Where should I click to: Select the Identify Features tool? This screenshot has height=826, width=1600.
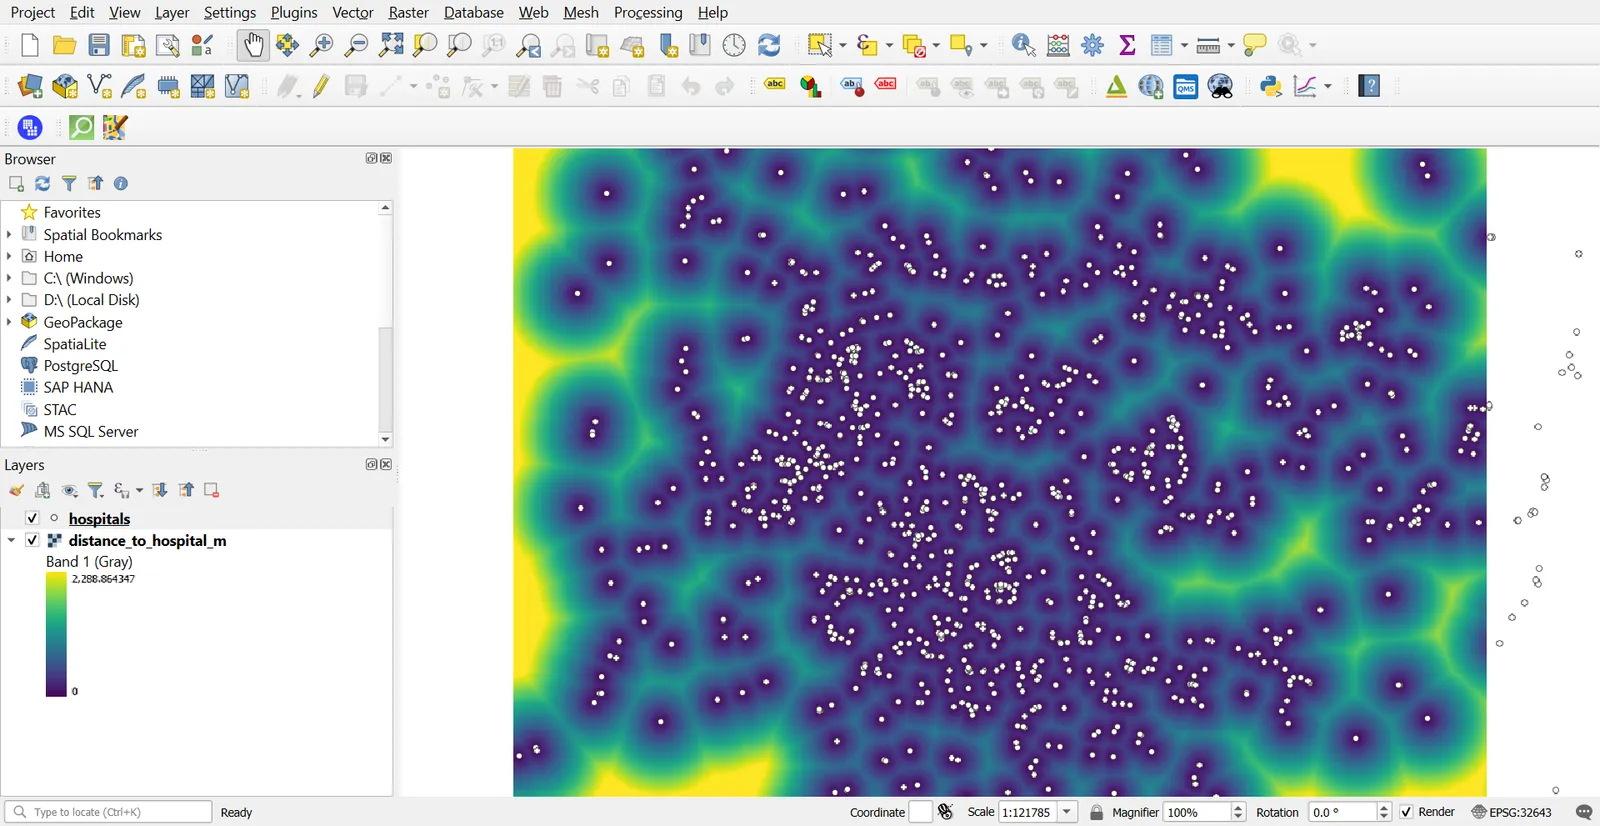[1023, 45]
